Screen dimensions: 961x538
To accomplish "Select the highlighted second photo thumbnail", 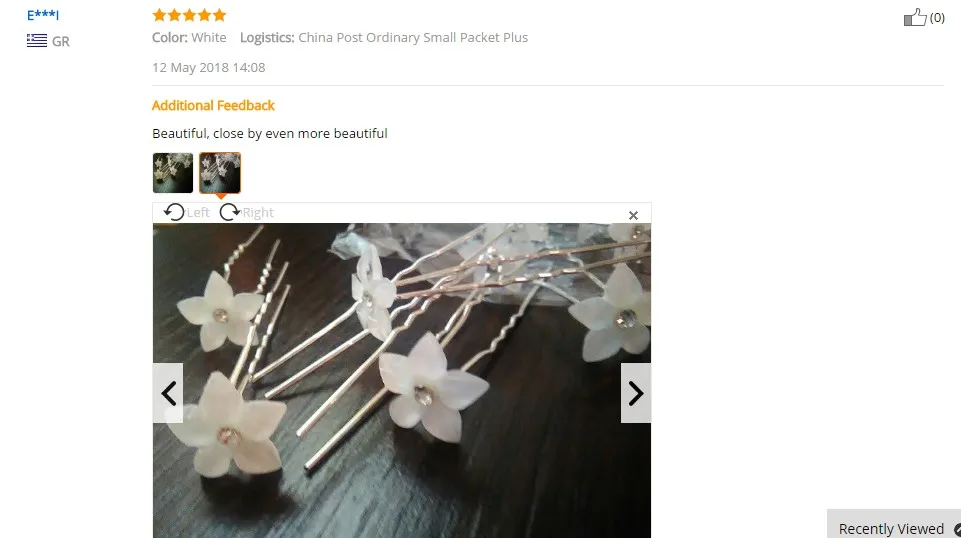I will click(x=220, y=173).
